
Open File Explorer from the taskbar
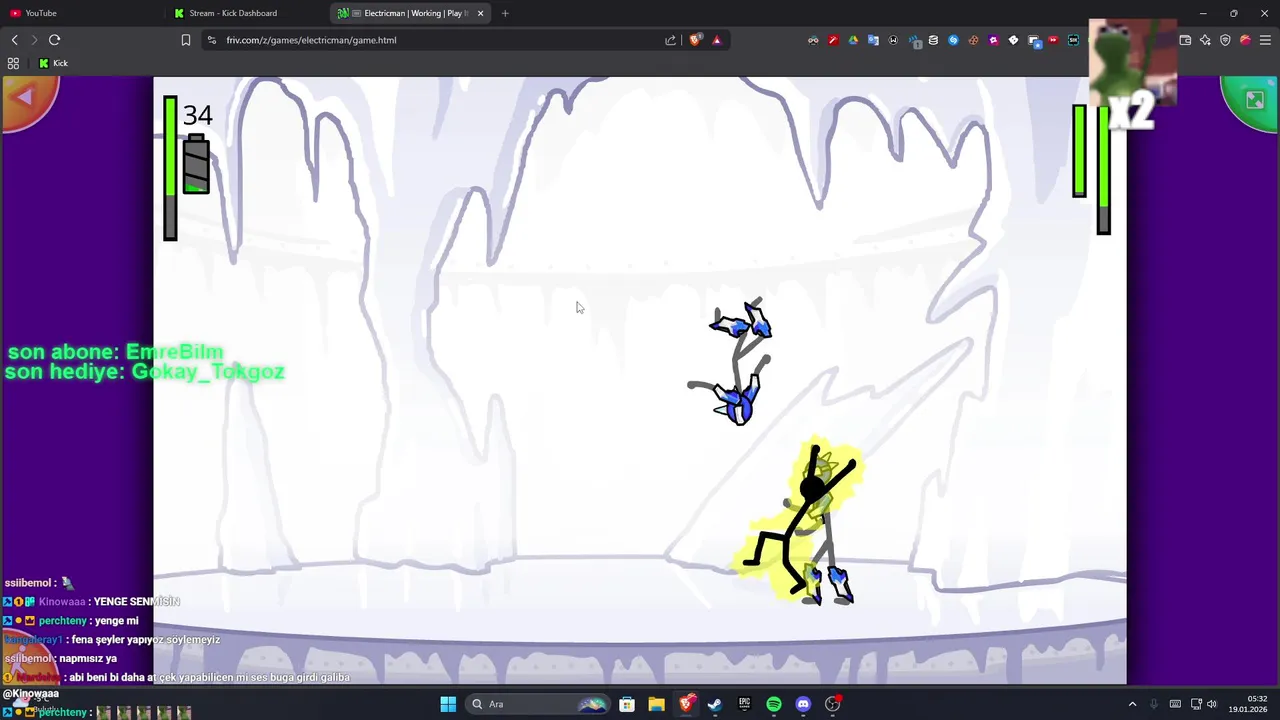pos(656,704)
